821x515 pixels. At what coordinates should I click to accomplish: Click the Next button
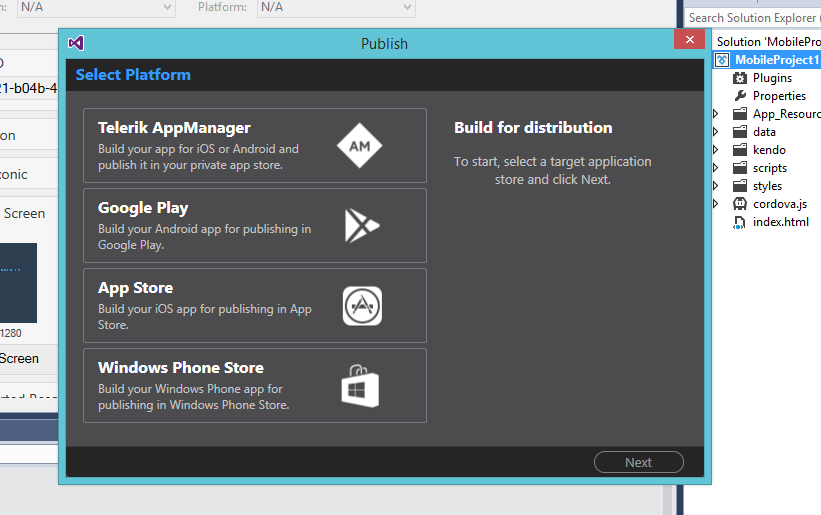click(x=639, y=462)
